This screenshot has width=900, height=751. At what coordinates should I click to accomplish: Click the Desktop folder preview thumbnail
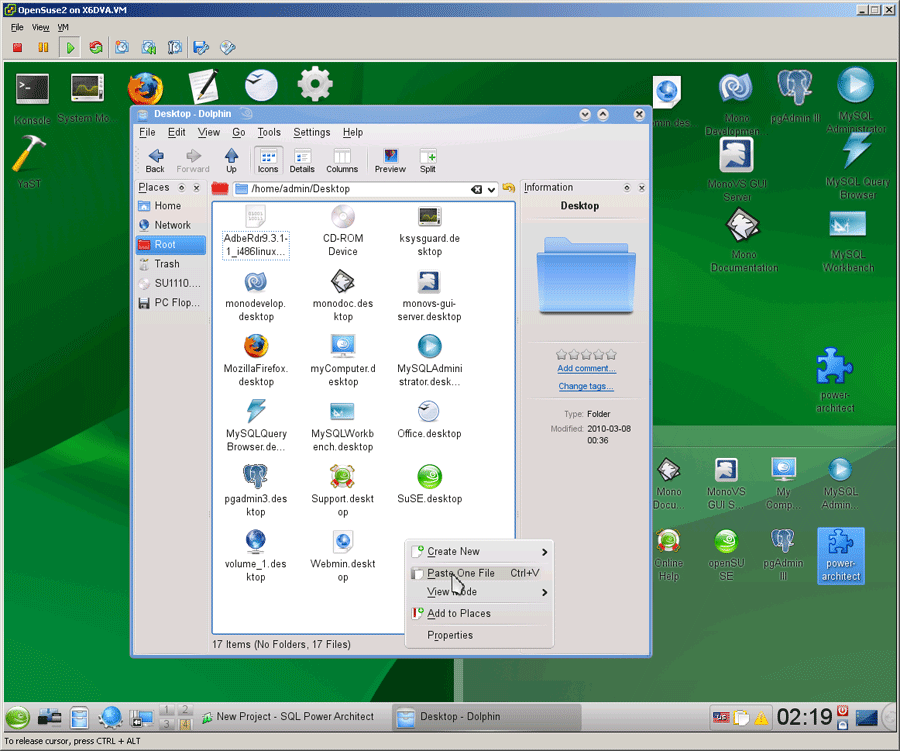[586, 276]
